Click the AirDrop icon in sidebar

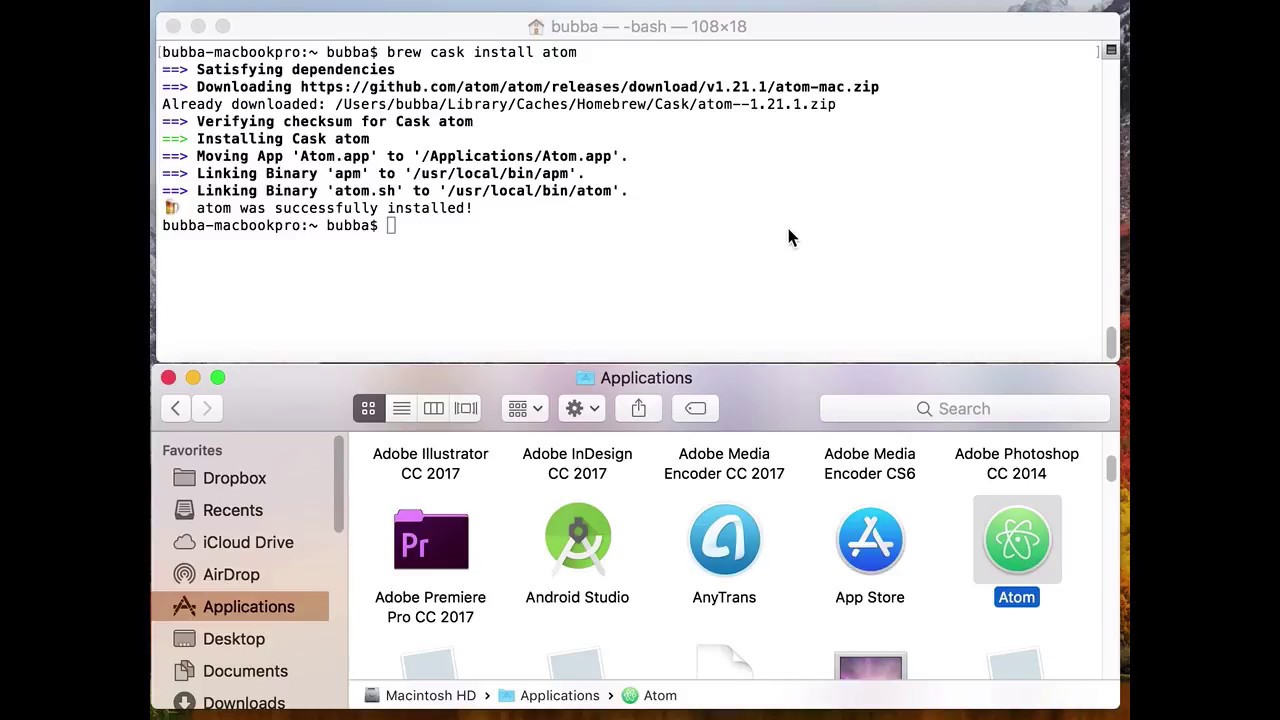pos(184,574)
